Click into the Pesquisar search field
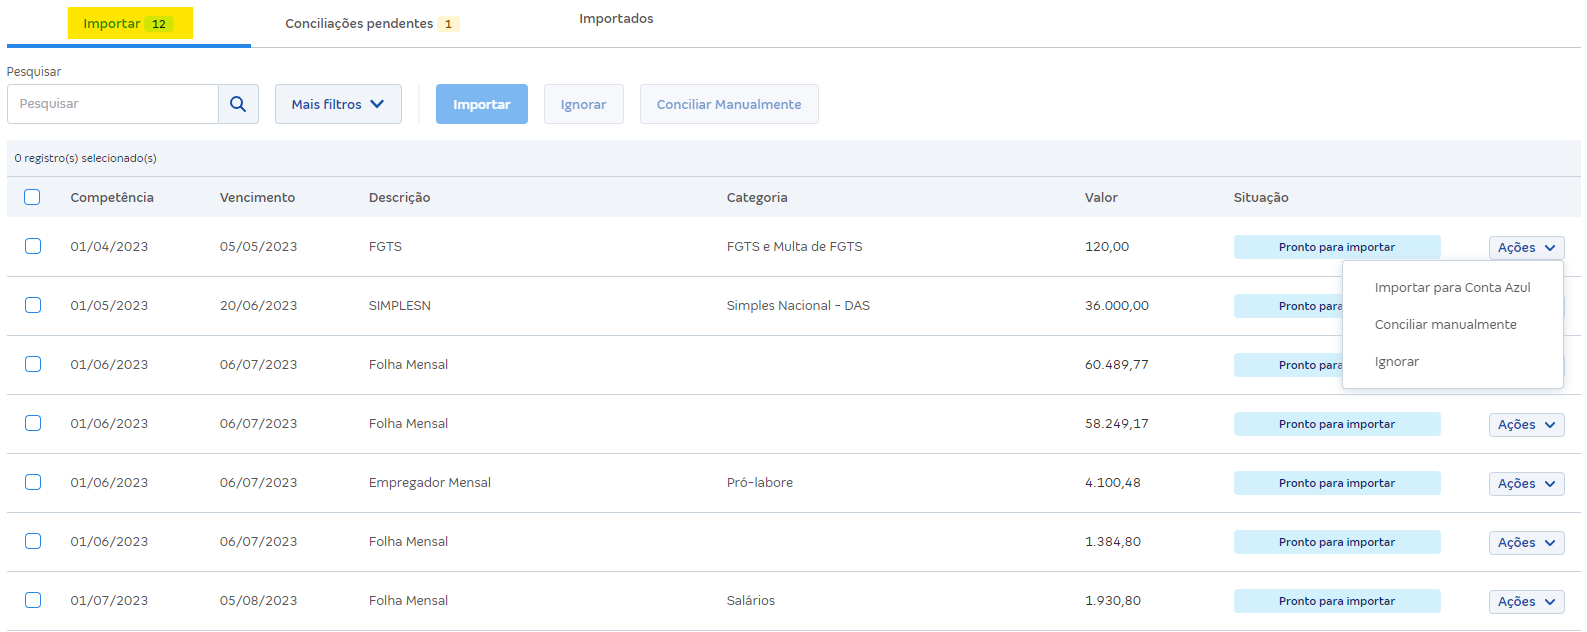This screenshot has width=1587, height=632. (113, 104)
